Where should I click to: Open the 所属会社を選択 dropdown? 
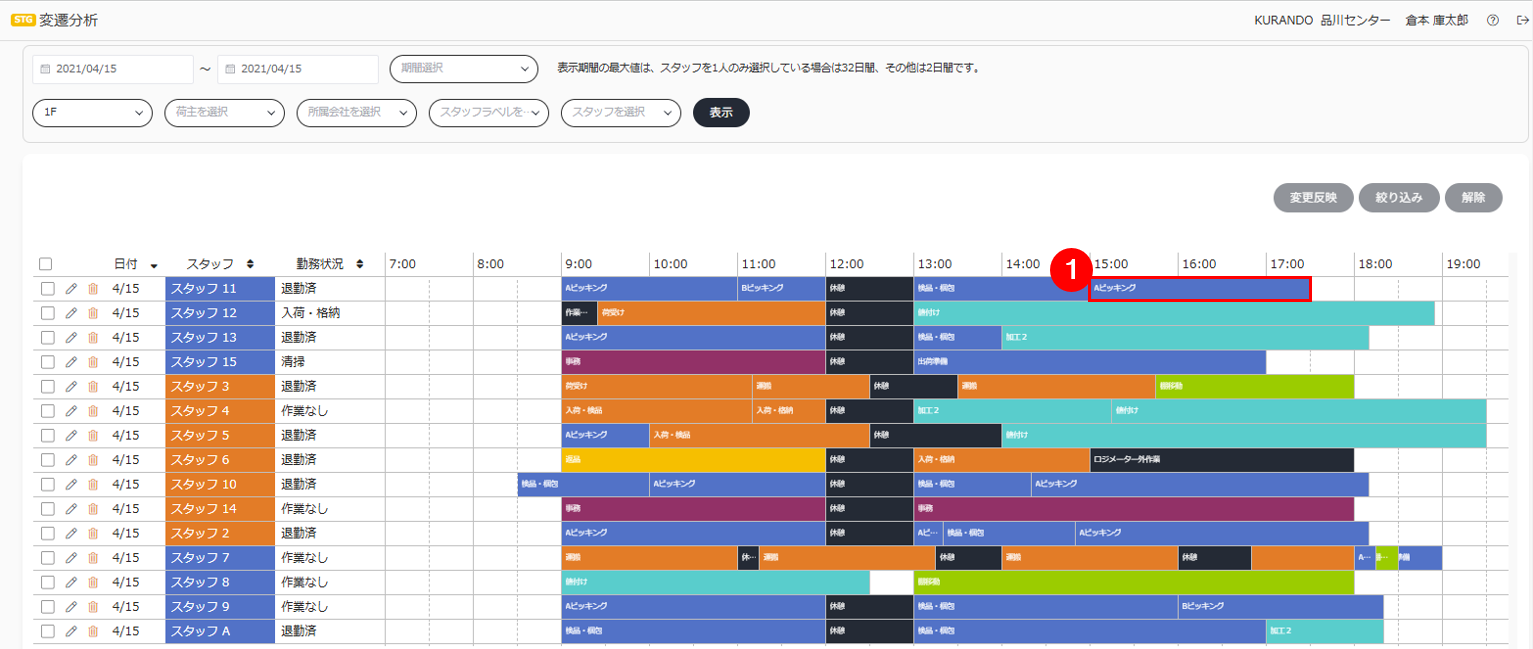pyautogui.click(x=356, y=113)
